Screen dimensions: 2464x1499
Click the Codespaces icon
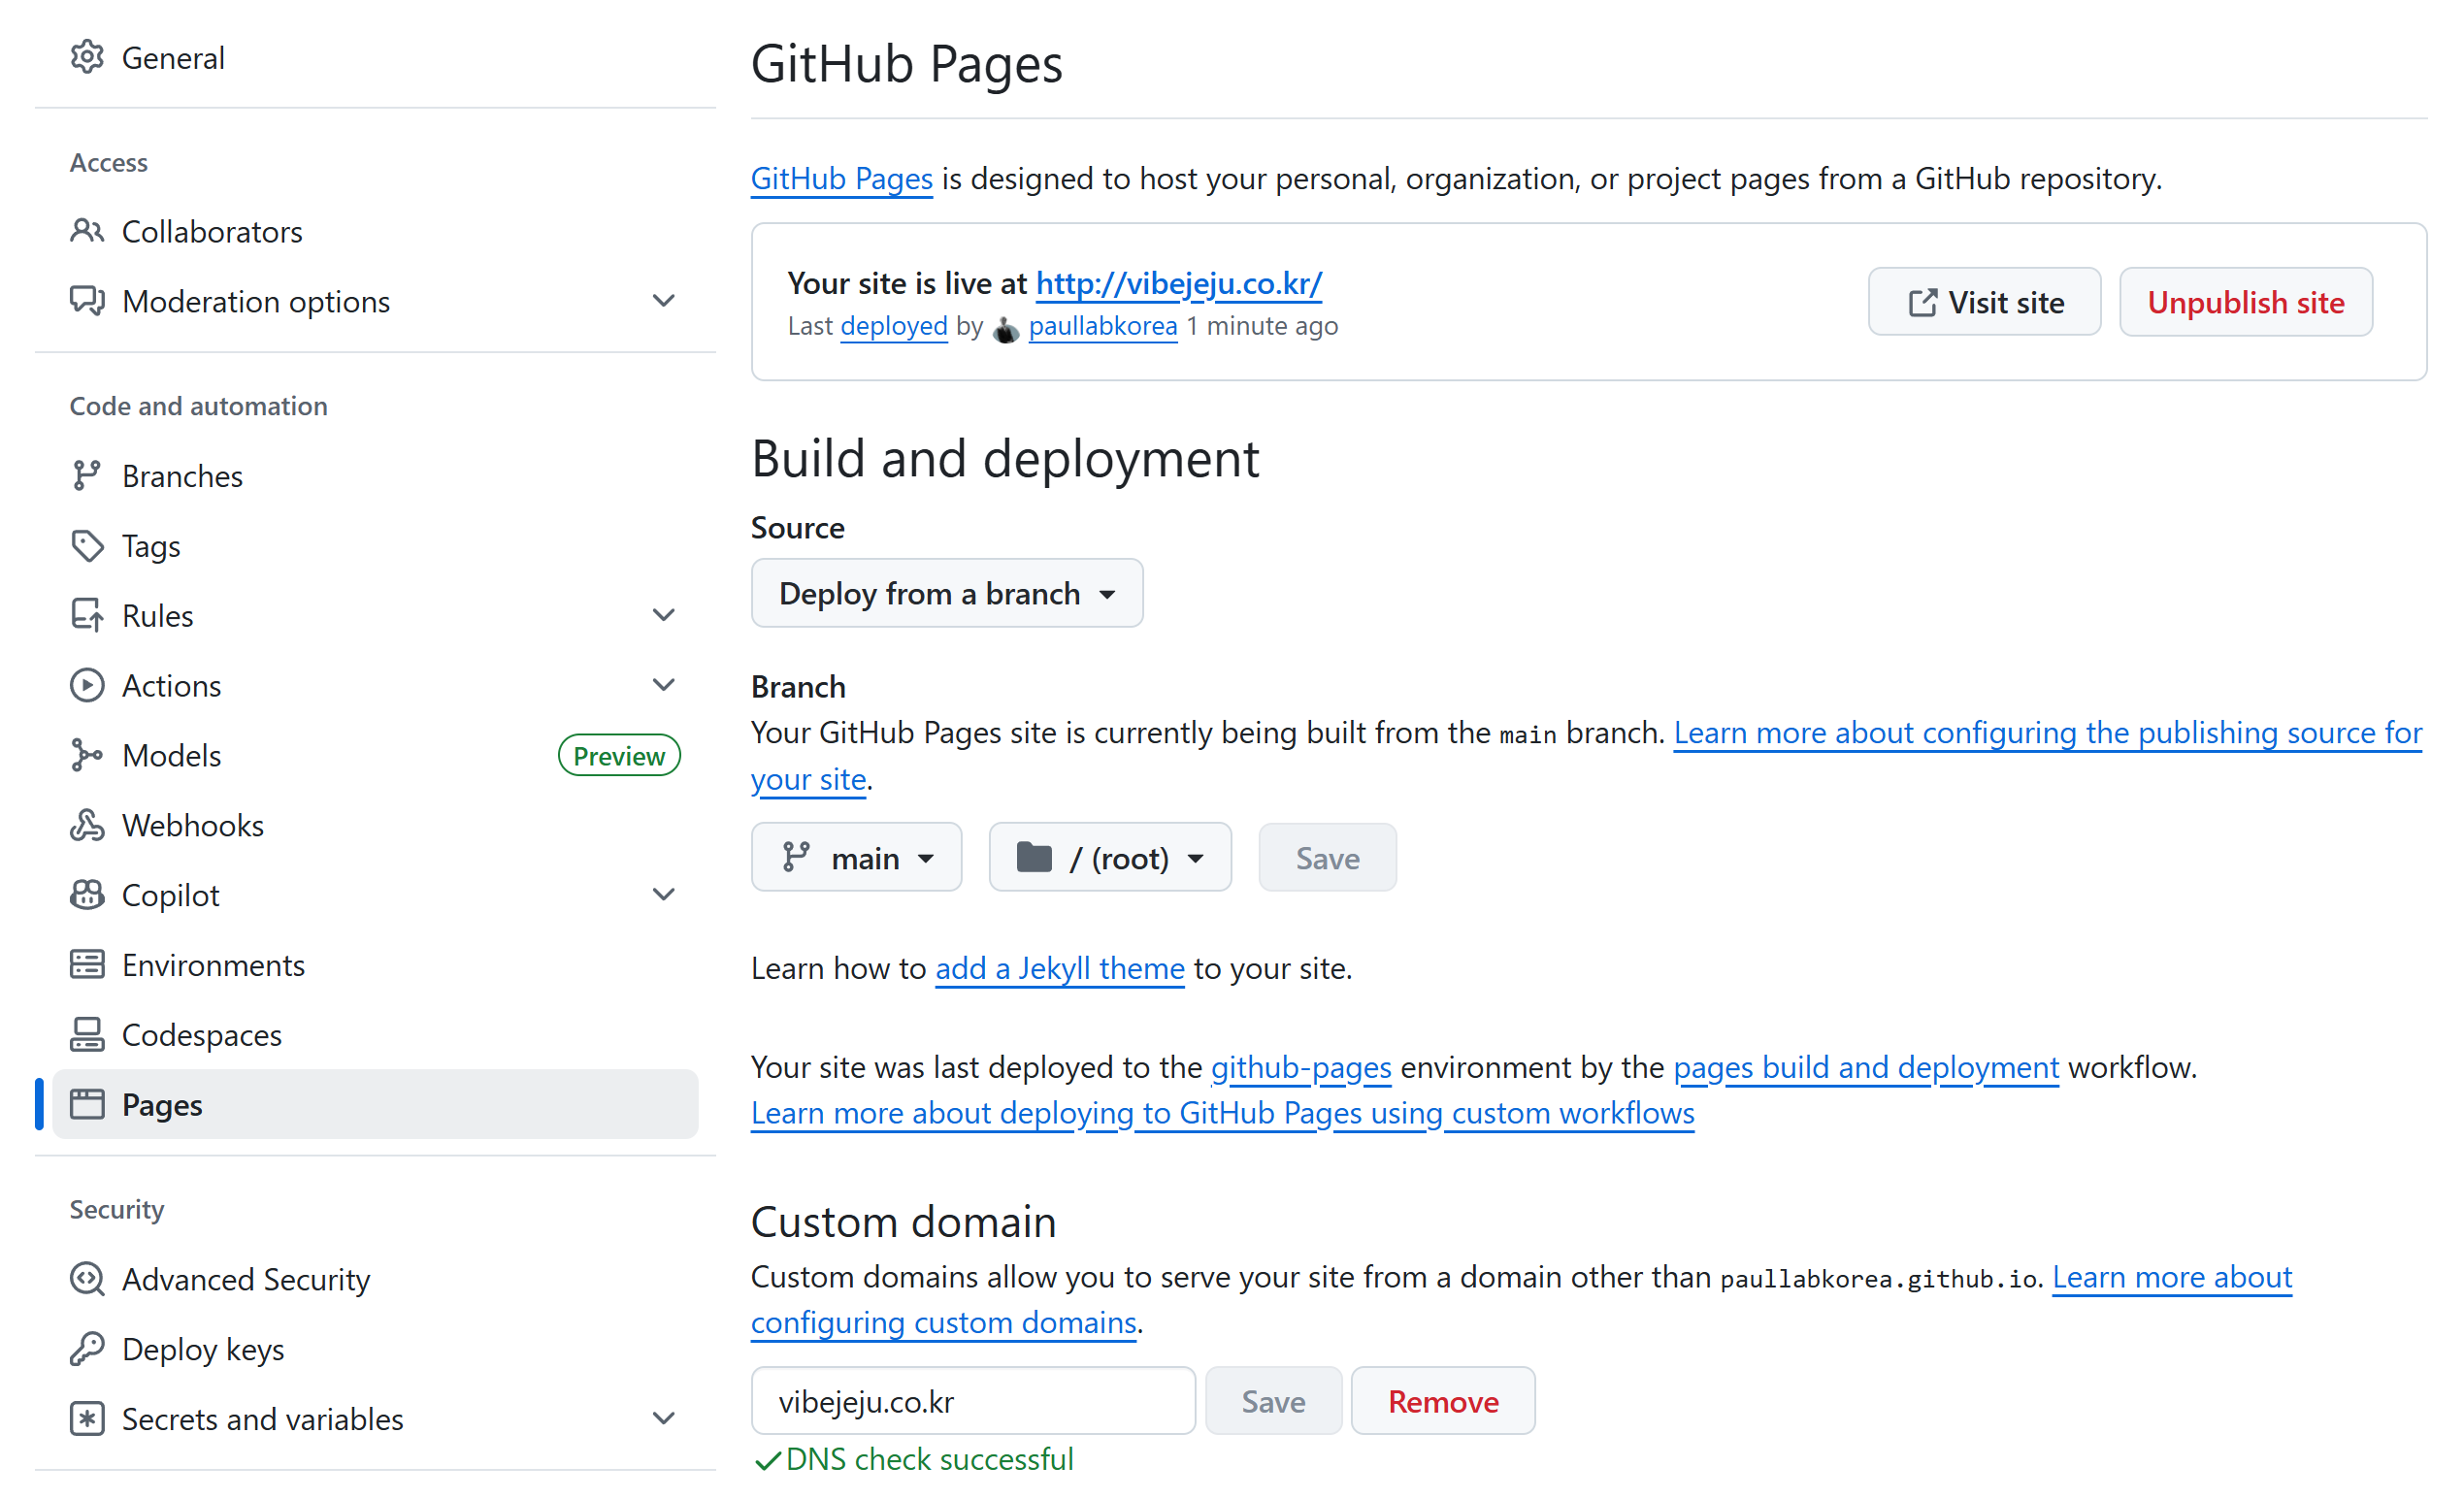coord(87,1035)
